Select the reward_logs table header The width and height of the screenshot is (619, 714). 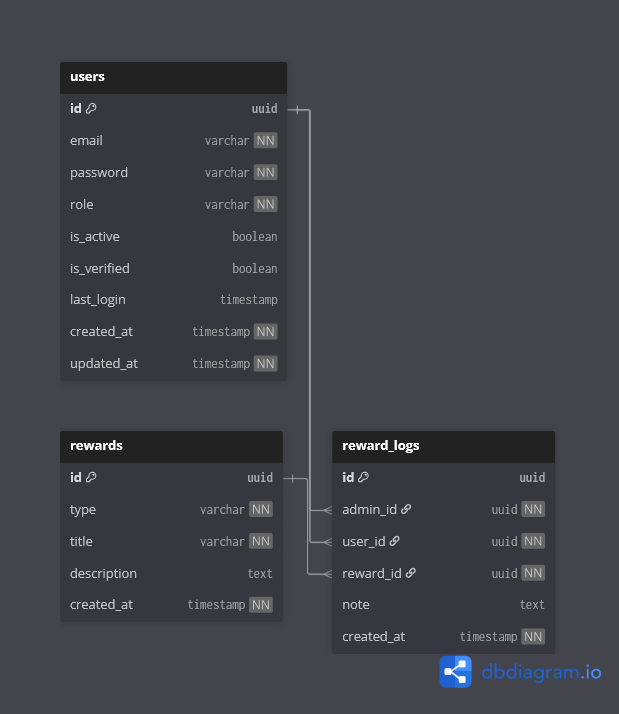coord(443,446)
